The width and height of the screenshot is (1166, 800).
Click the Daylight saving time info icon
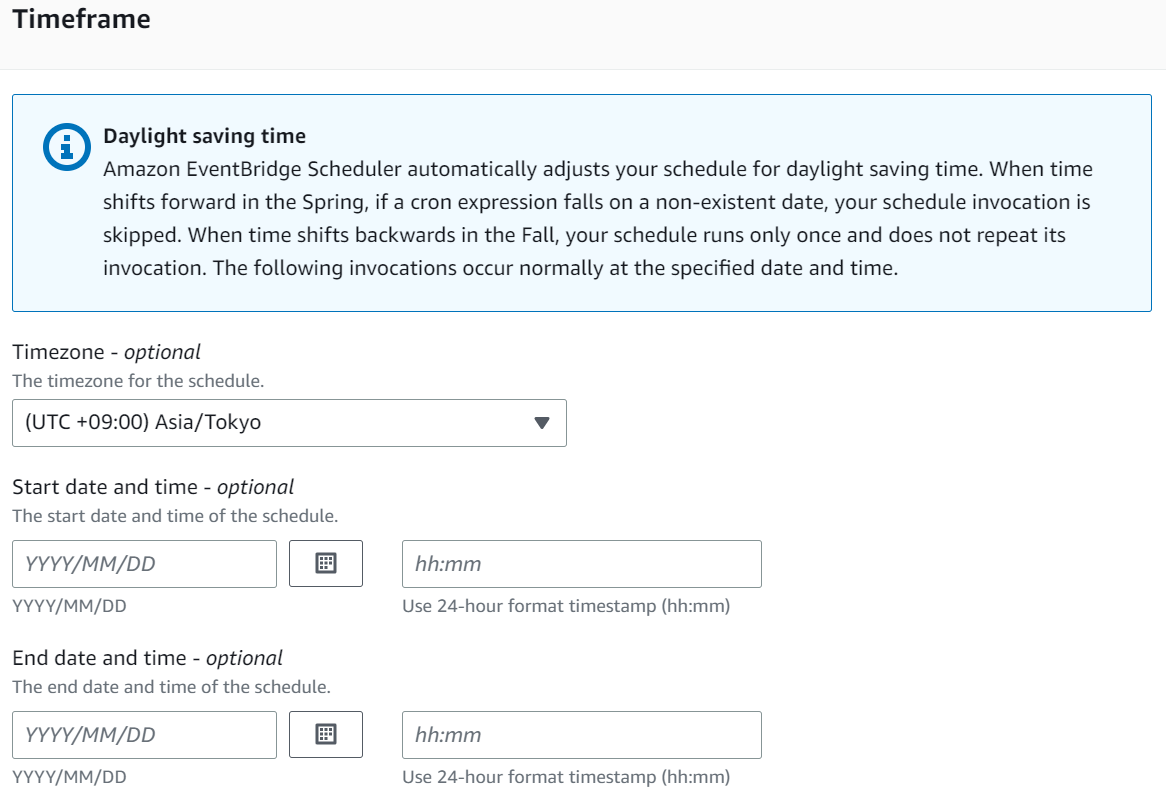click(67, 148)
